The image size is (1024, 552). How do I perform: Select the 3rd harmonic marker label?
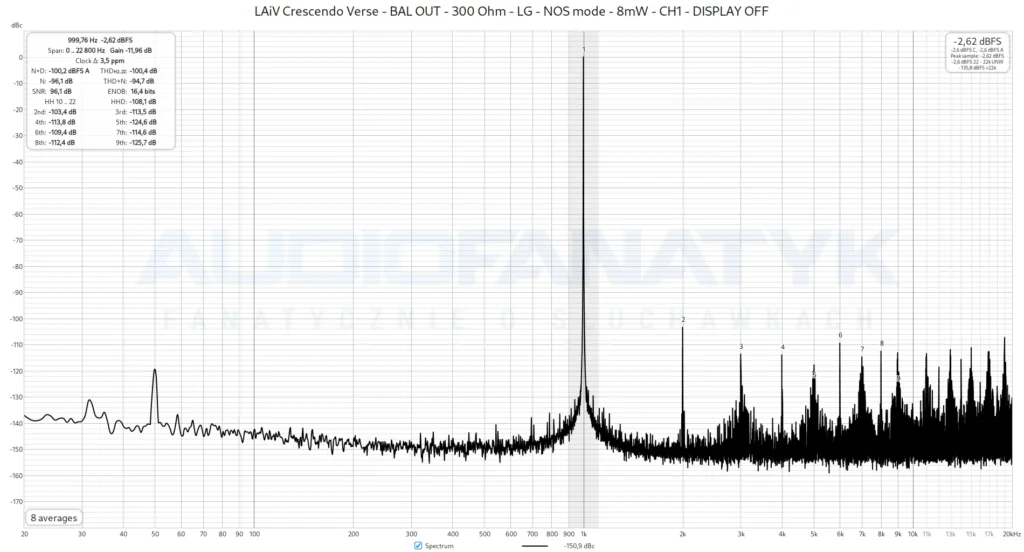point(741,346)
